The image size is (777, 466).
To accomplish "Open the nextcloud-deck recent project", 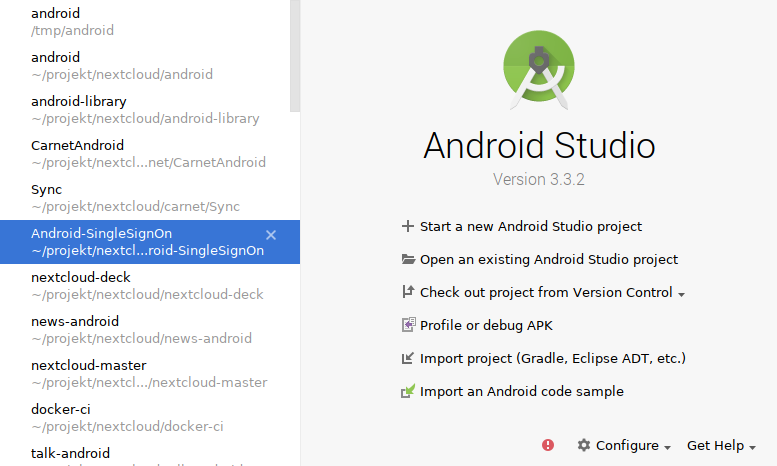I will (150, 286).
